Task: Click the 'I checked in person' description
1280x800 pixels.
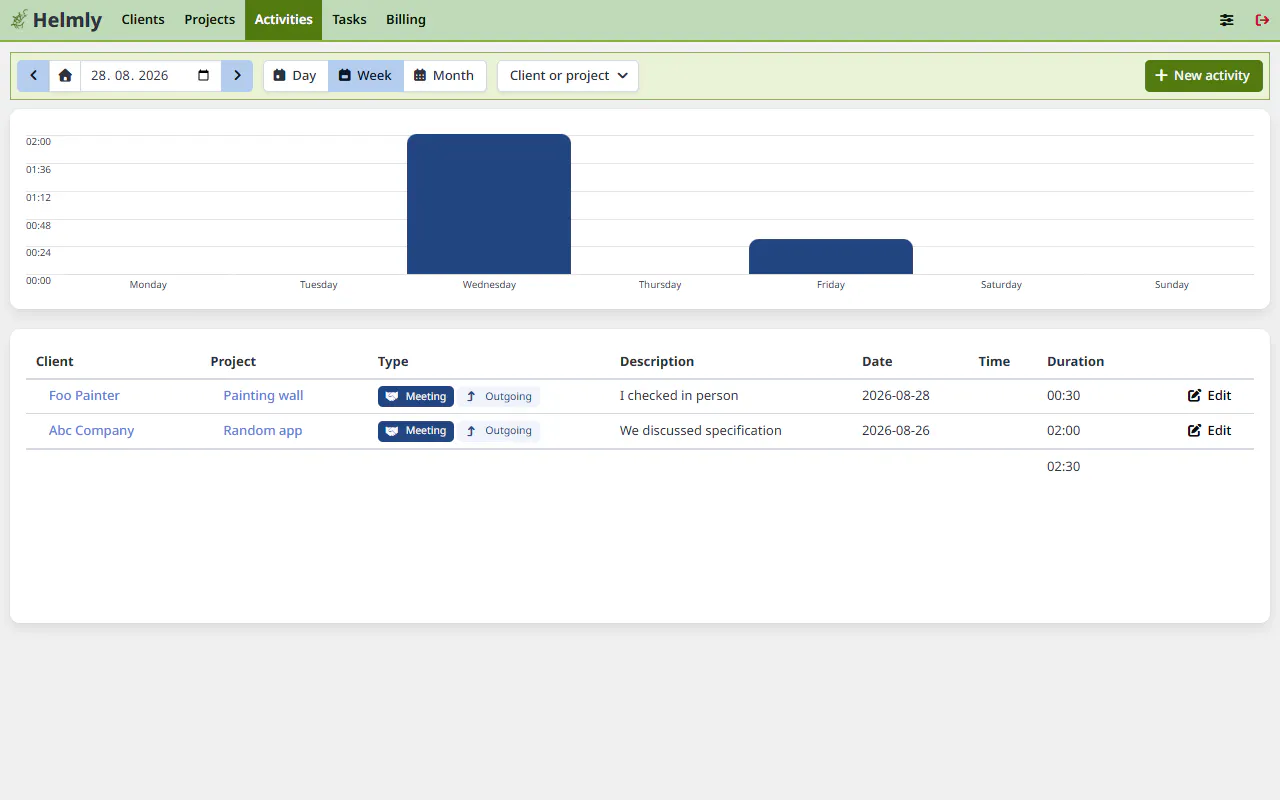Action: (679, 396)
